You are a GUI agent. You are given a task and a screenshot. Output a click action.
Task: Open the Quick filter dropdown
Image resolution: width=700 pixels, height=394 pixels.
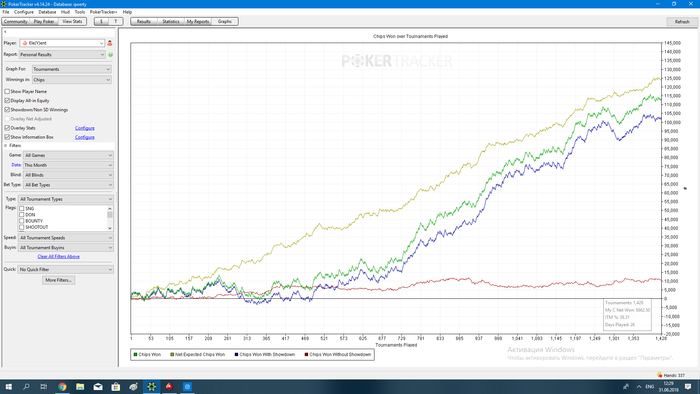[66, 270]
